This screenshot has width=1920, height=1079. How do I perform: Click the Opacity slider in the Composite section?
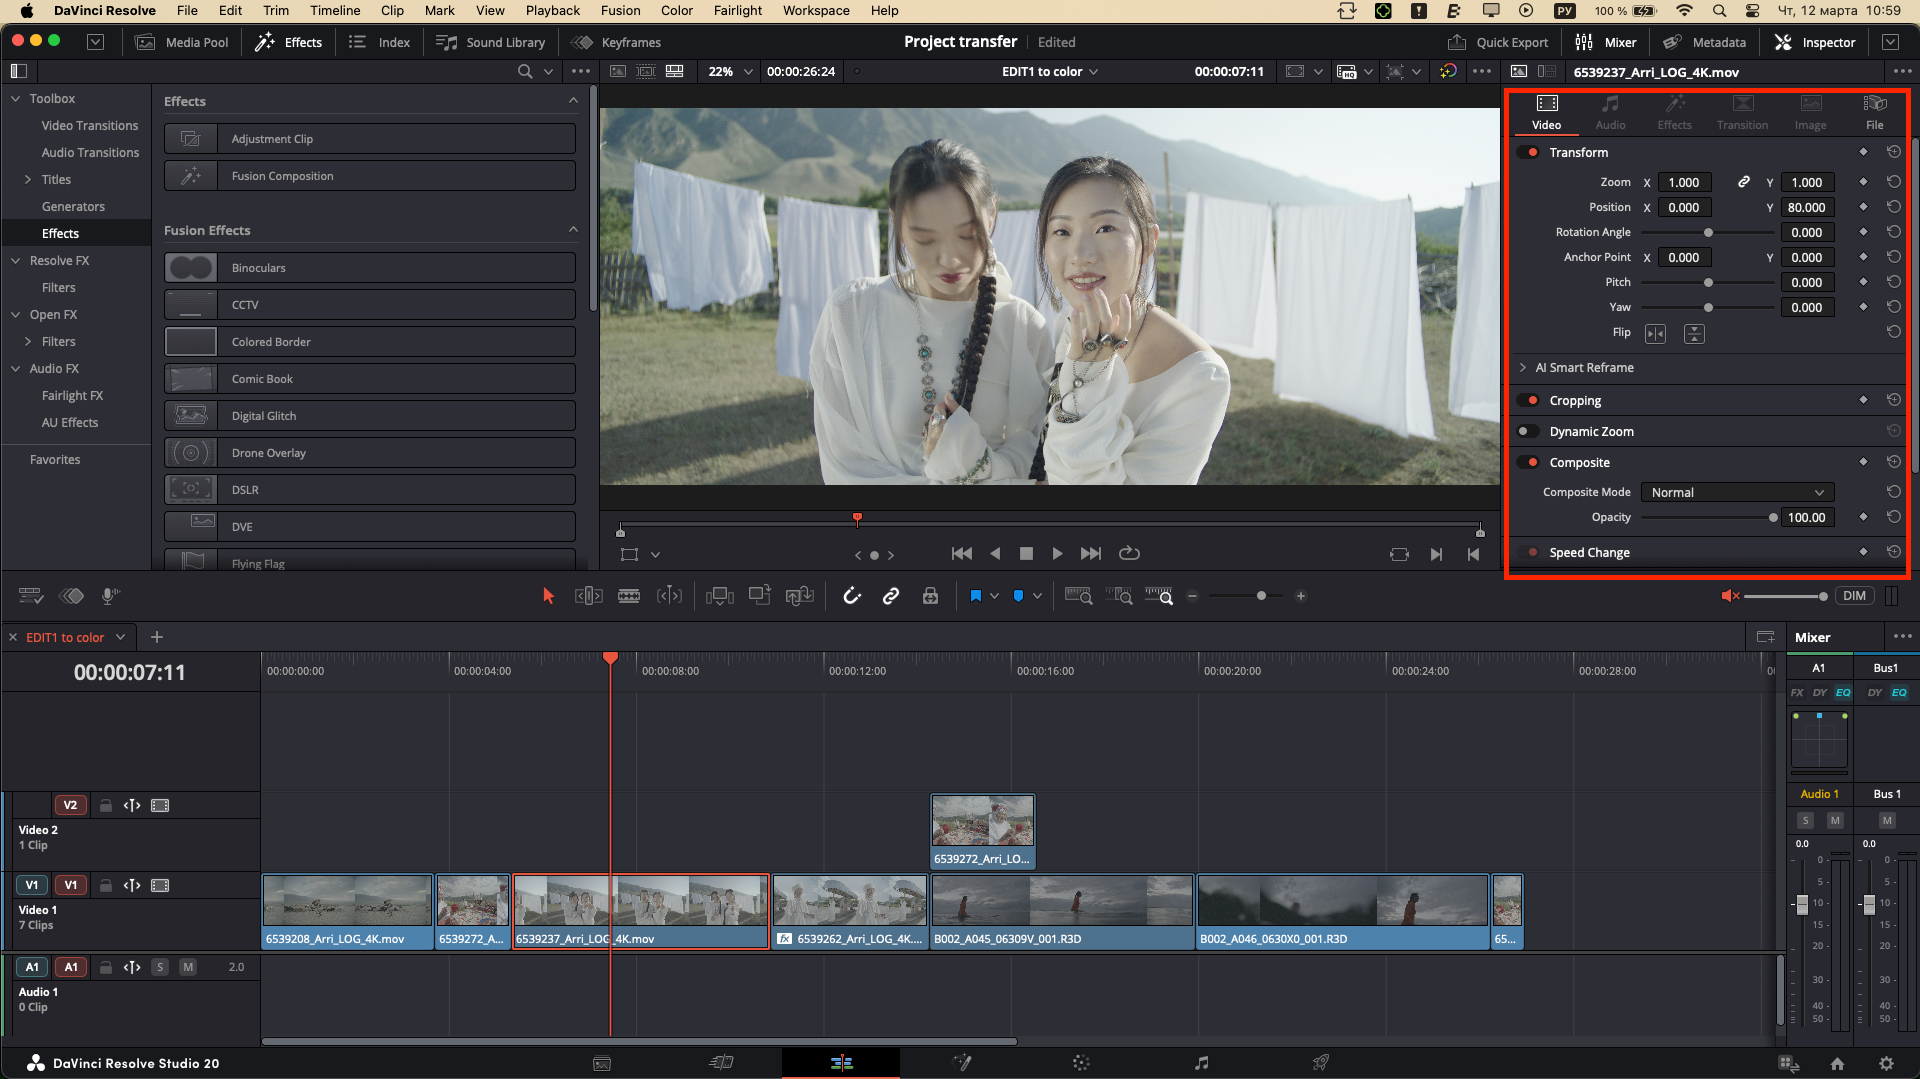point(1707,517)
